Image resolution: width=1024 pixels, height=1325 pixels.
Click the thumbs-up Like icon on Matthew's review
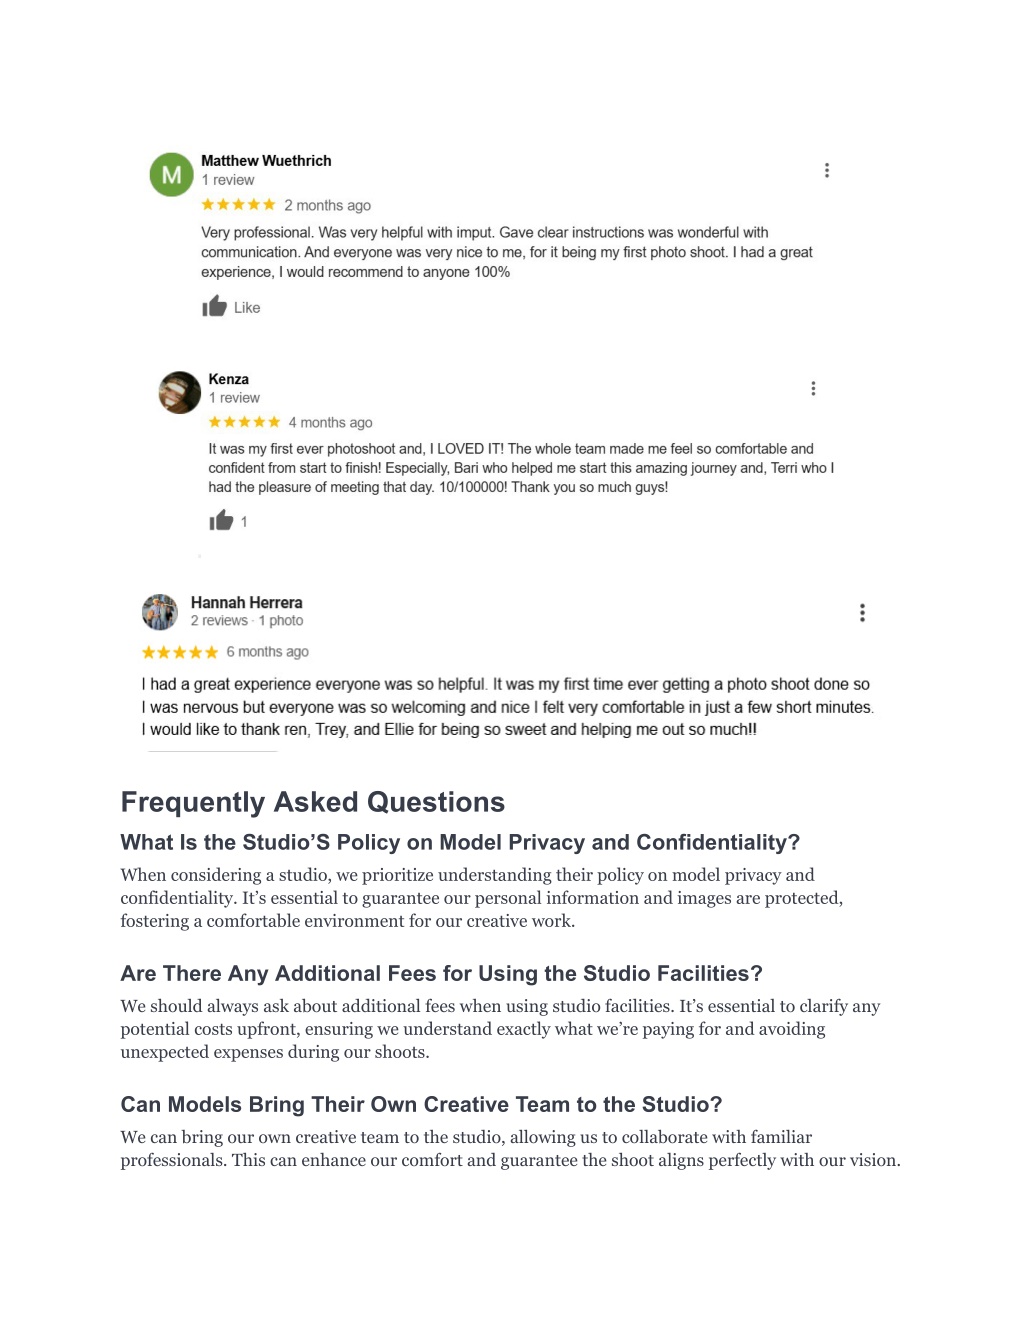point(214,306)
